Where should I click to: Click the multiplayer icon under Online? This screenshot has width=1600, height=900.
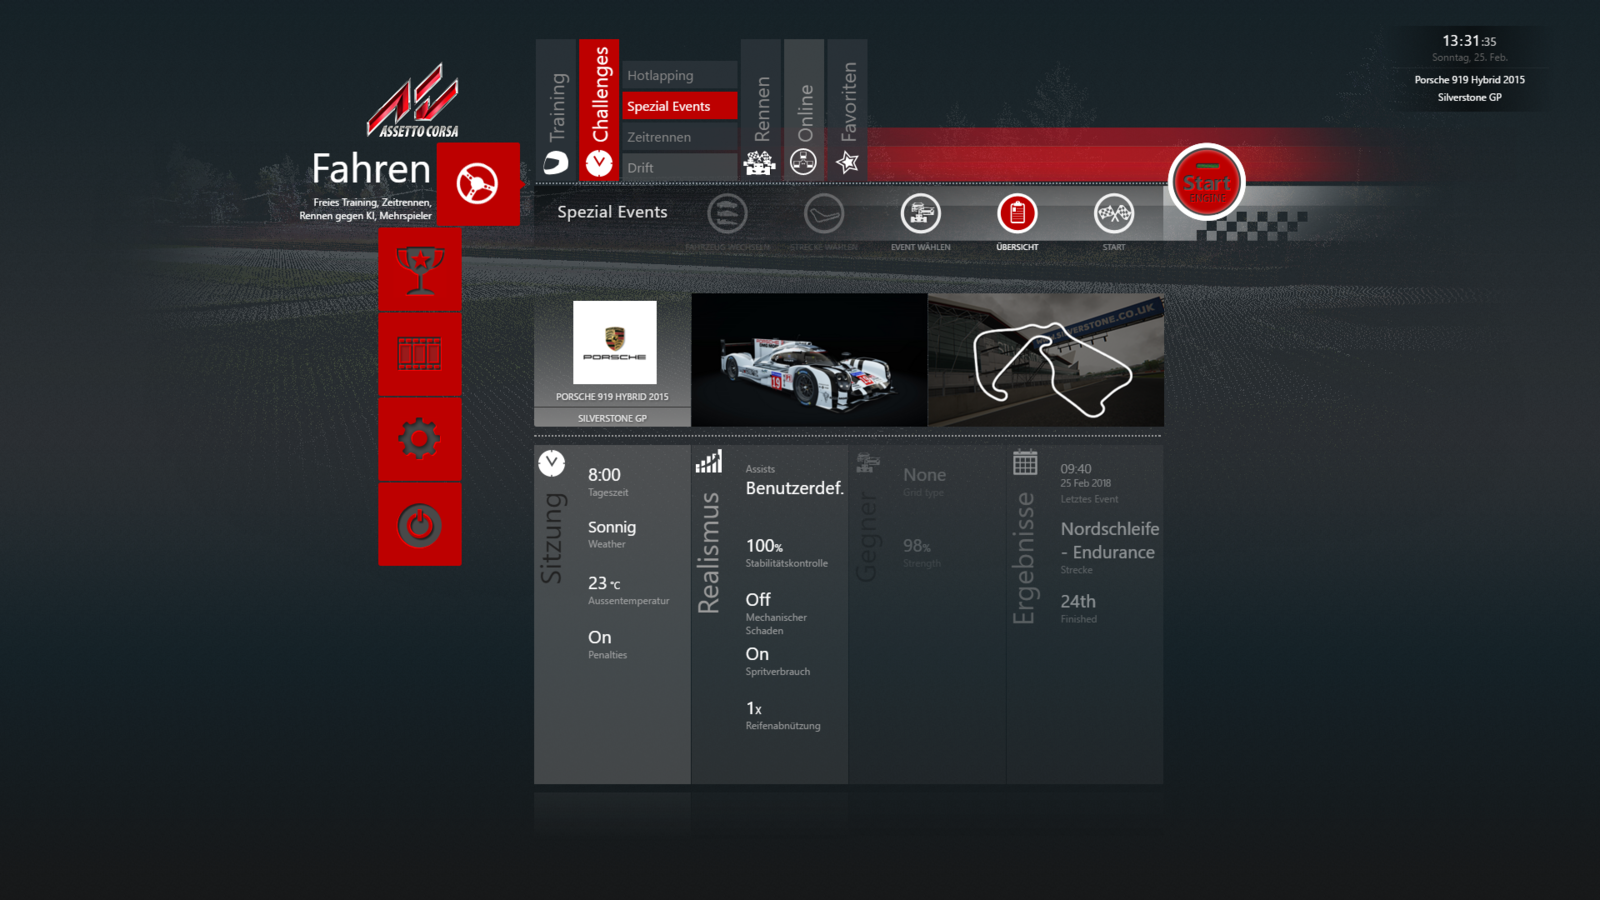[x=804, y=162]
